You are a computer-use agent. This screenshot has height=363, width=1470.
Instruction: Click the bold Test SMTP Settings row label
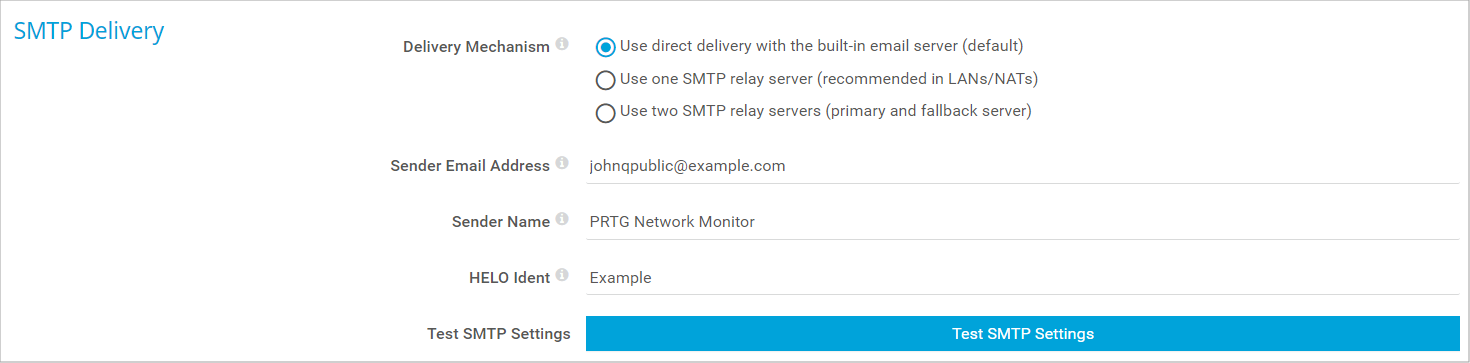[x=499, y=334]
